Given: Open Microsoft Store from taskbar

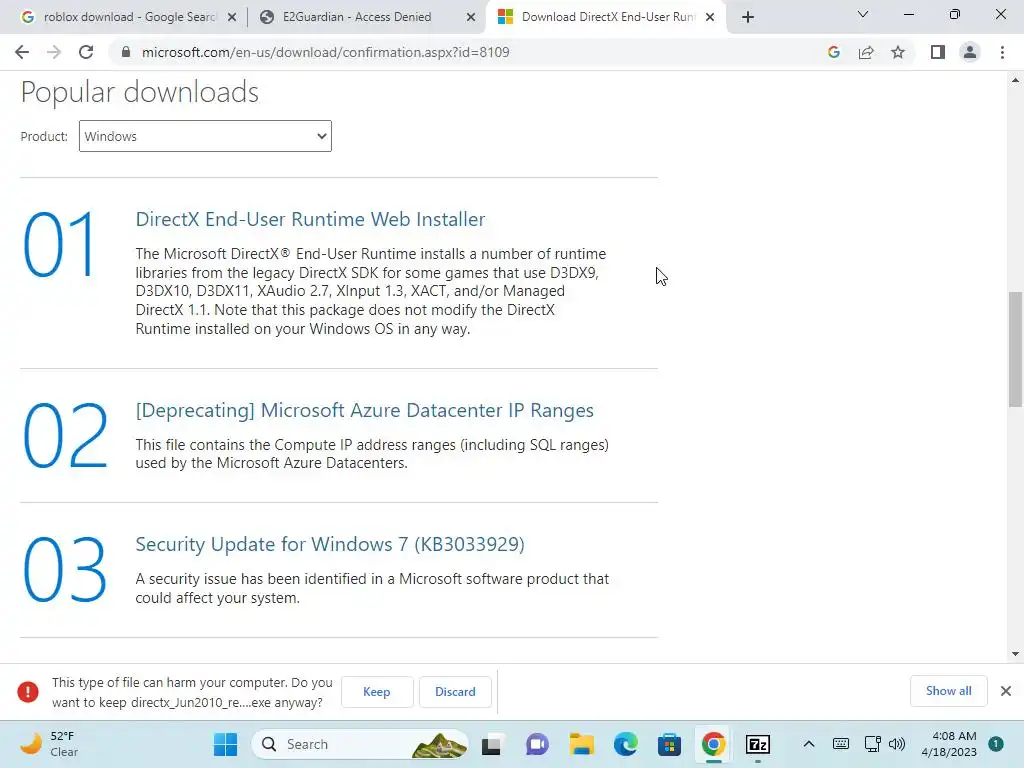Looking at the screenshot, I should click(669, 744).
